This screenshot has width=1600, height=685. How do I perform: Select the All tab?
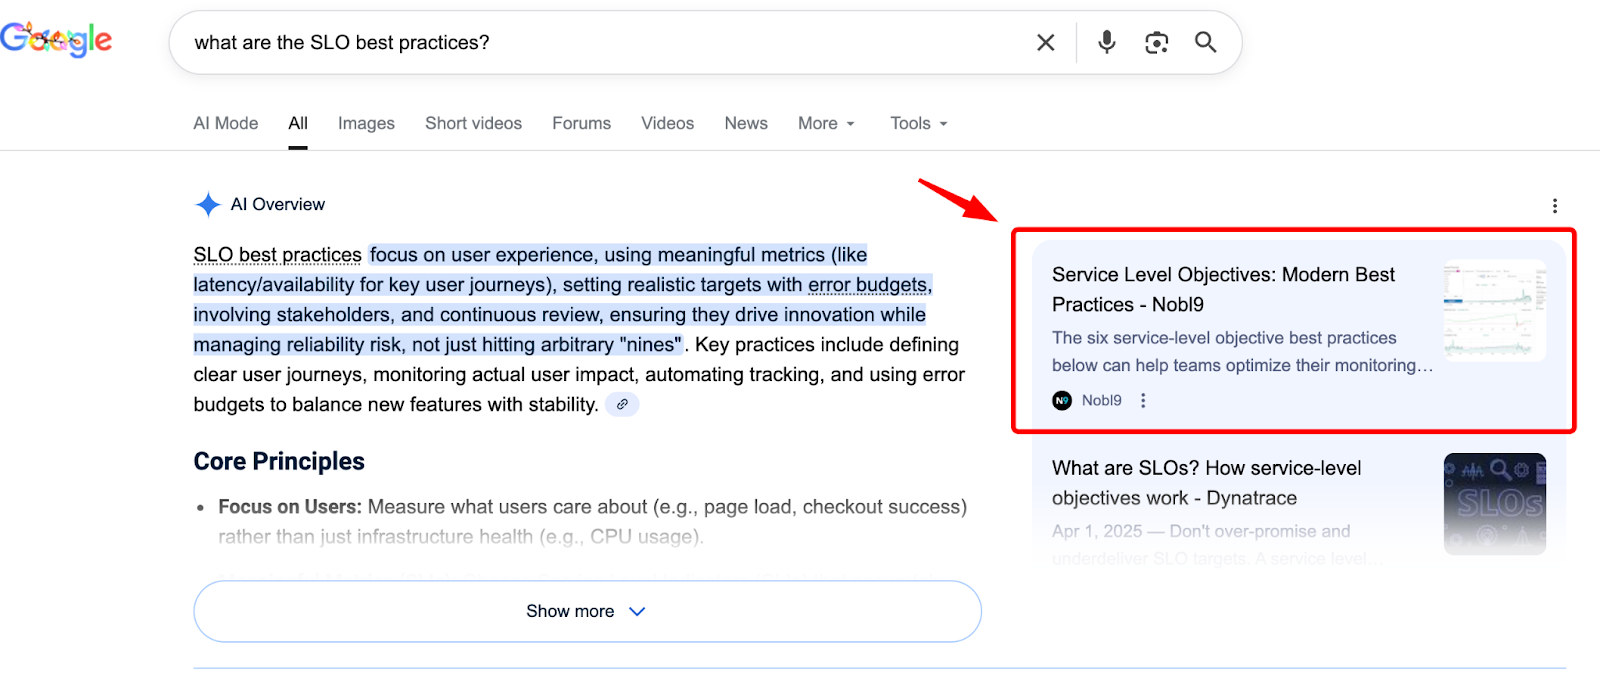pos(298,123)
